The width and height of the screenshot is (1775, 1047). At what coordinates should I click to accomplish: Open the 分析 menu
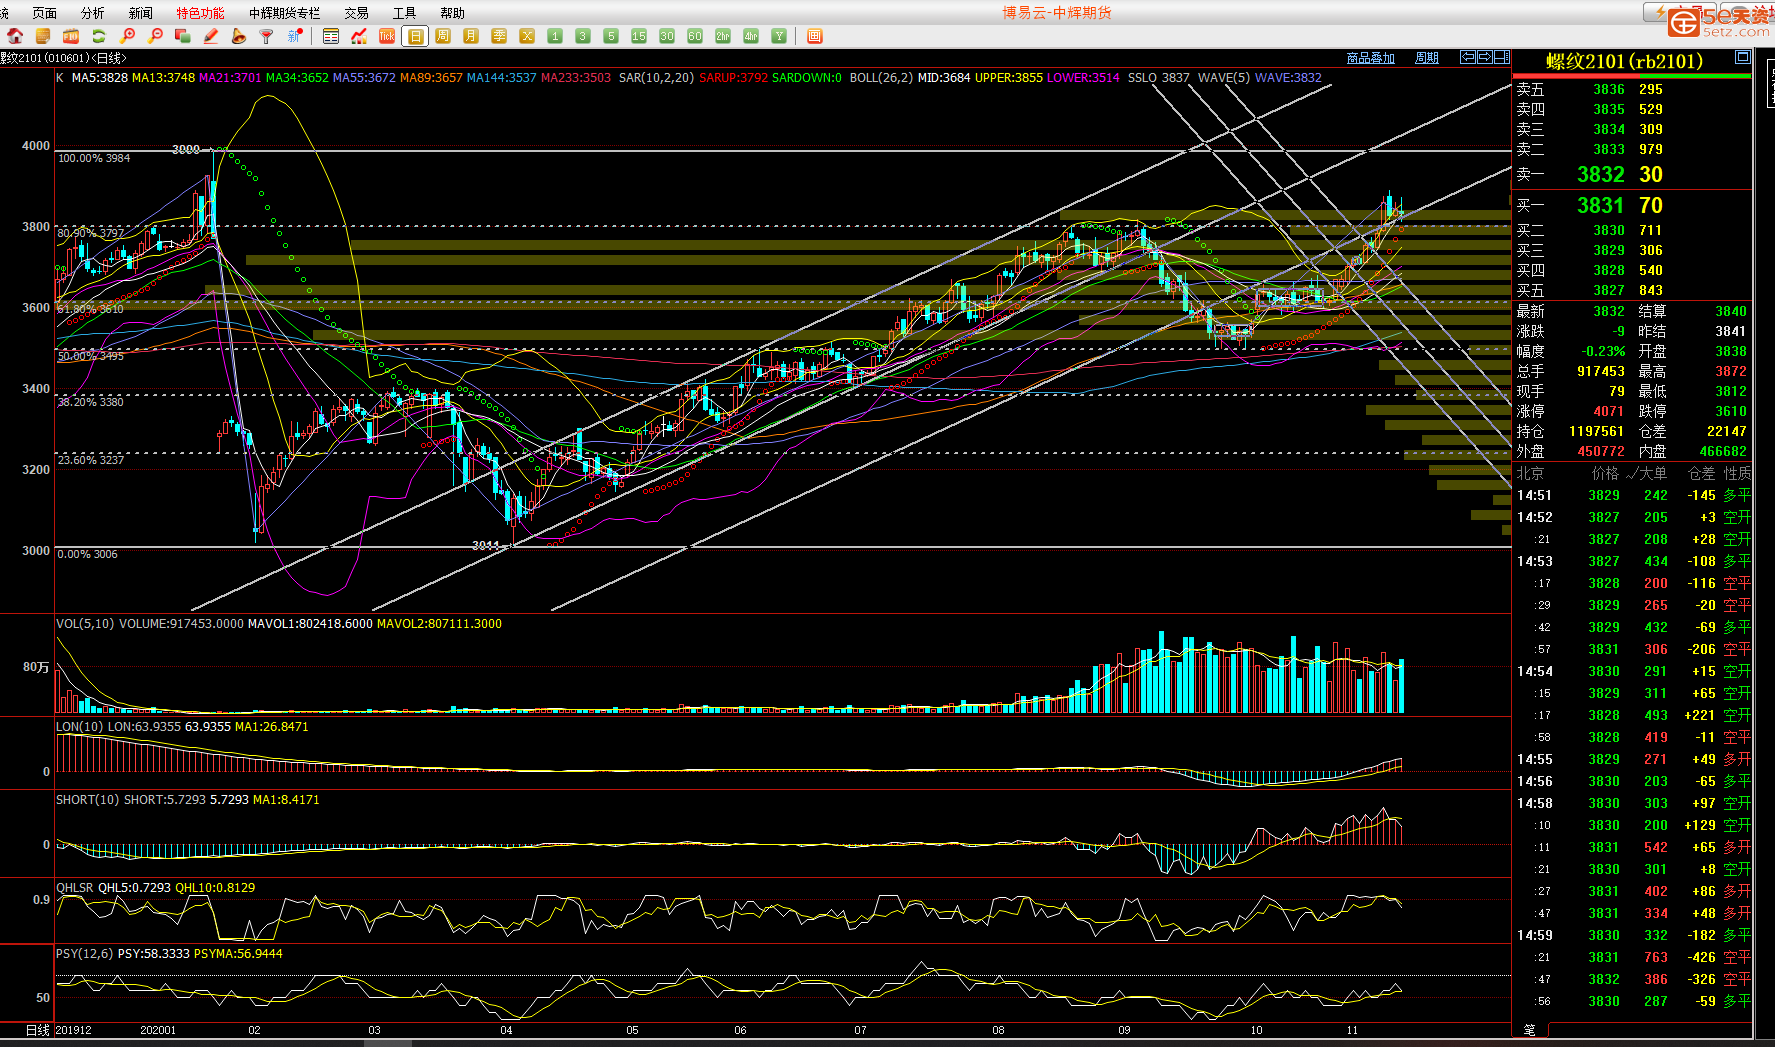tap(93, 13)
